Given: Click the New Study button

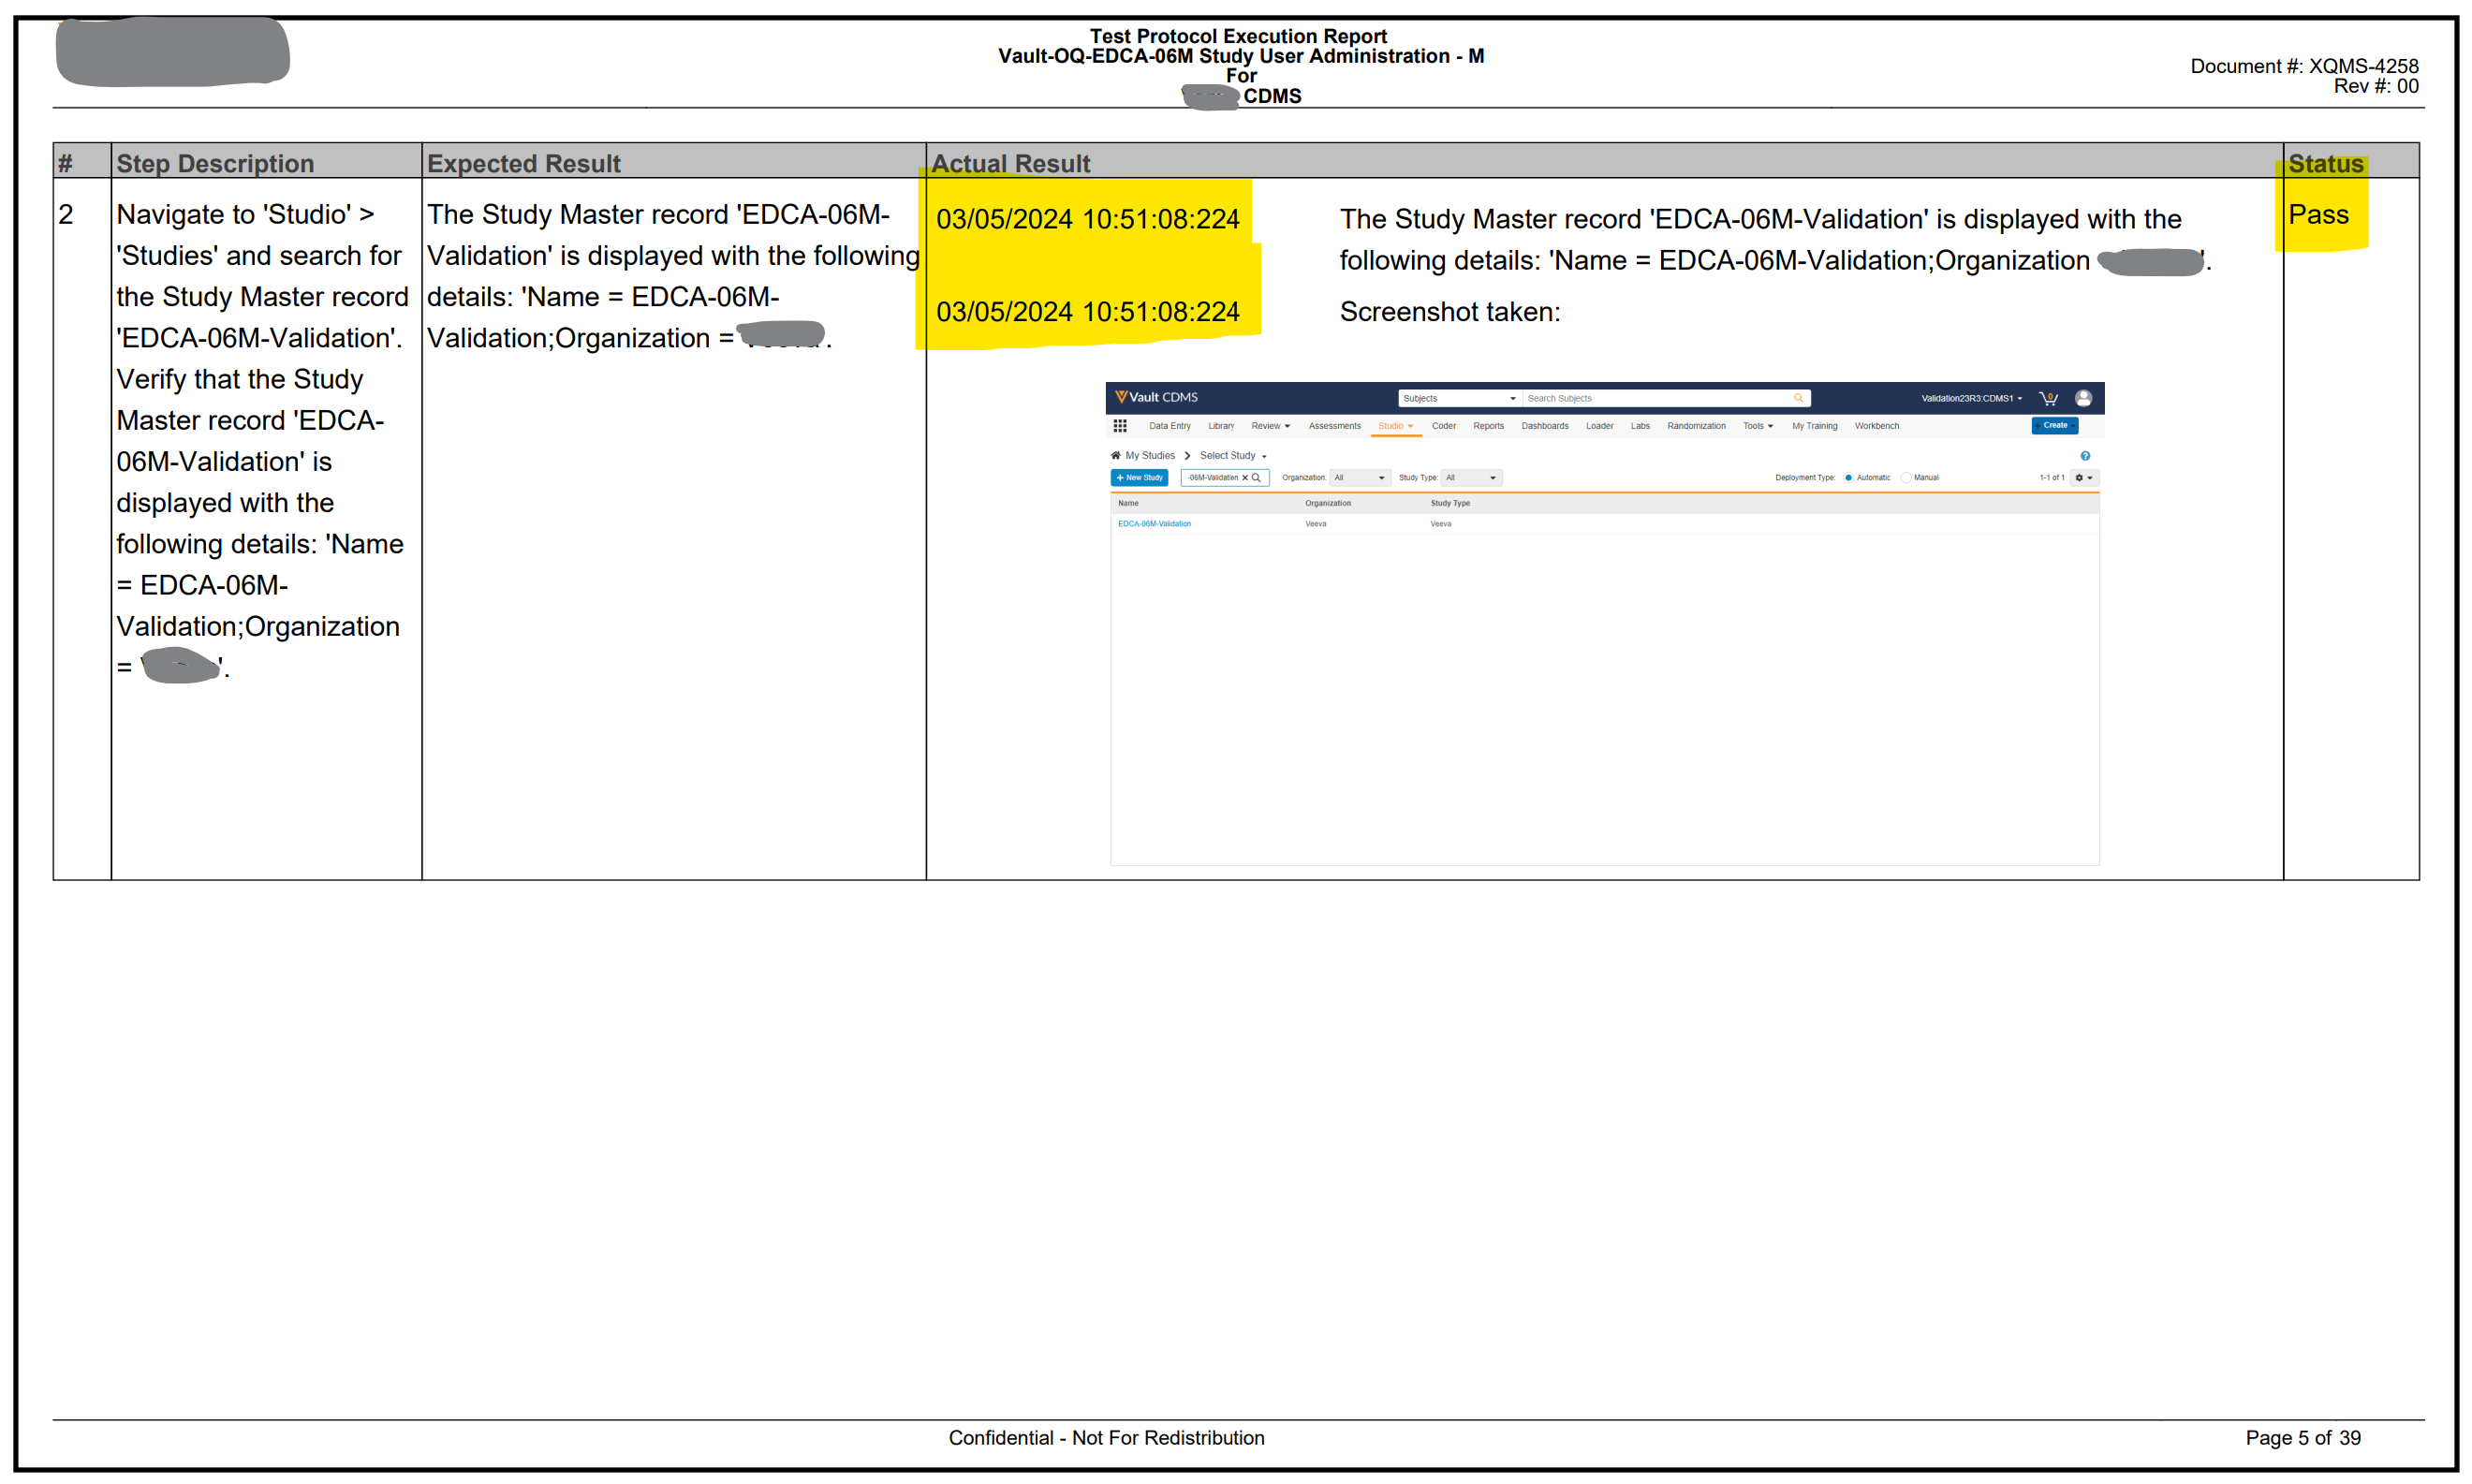Looking at the screenshot, I should point(1140,478).
